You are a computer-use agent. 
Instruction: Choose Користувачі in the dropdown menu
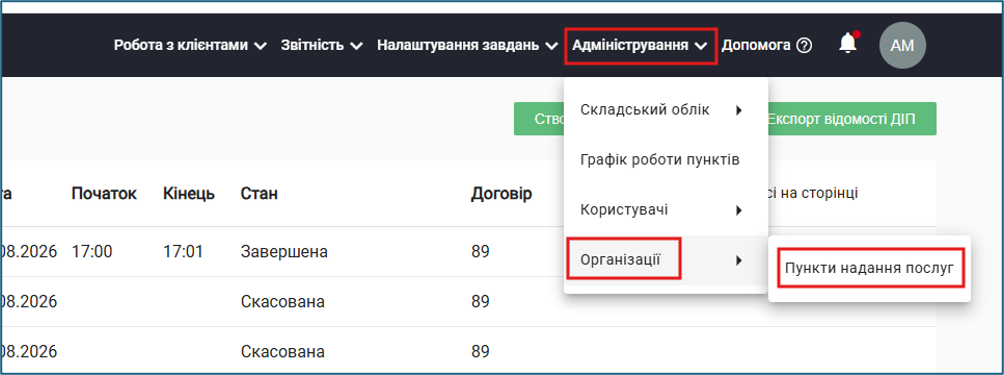[666, 210]
